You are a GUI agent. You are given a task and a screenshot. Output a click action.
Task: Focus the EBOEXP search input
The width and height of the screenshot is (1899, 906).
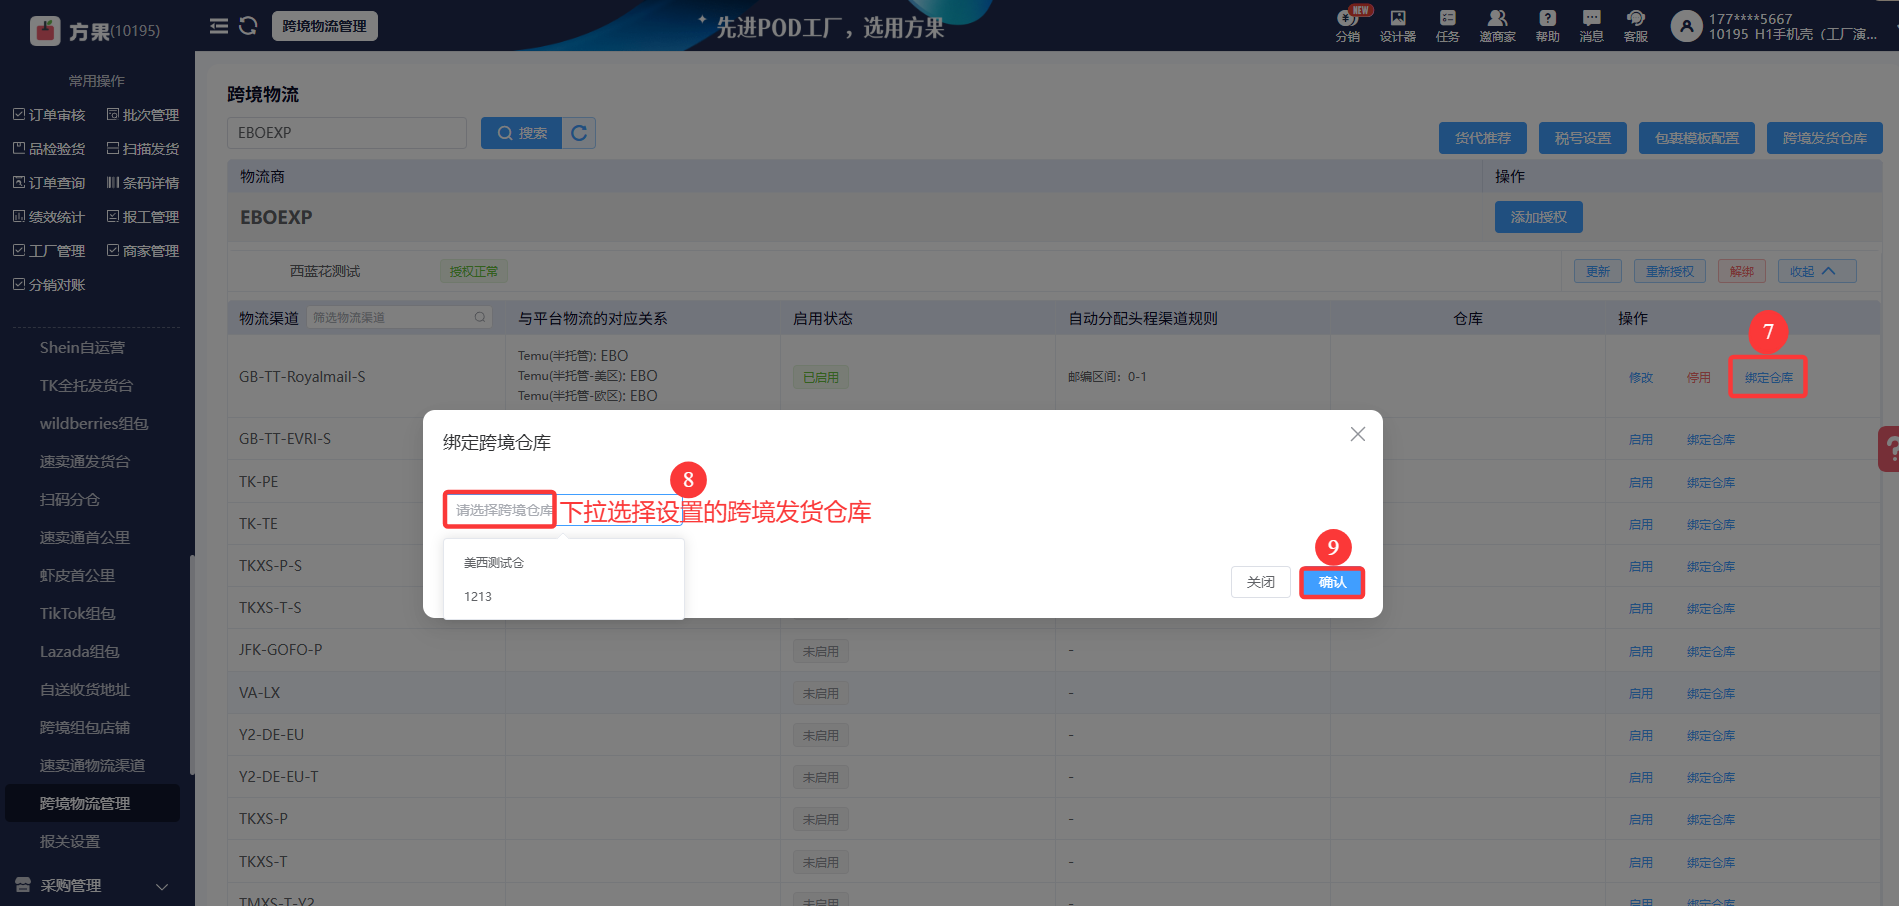(347, 133)
